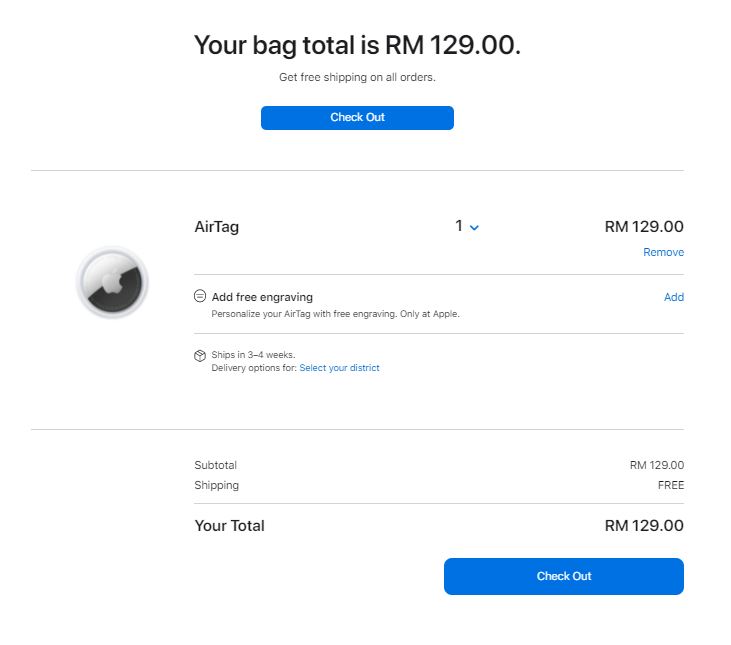731x645 pixels.
Task: Click the shipping box icon
Action: (x=200, y=355)
